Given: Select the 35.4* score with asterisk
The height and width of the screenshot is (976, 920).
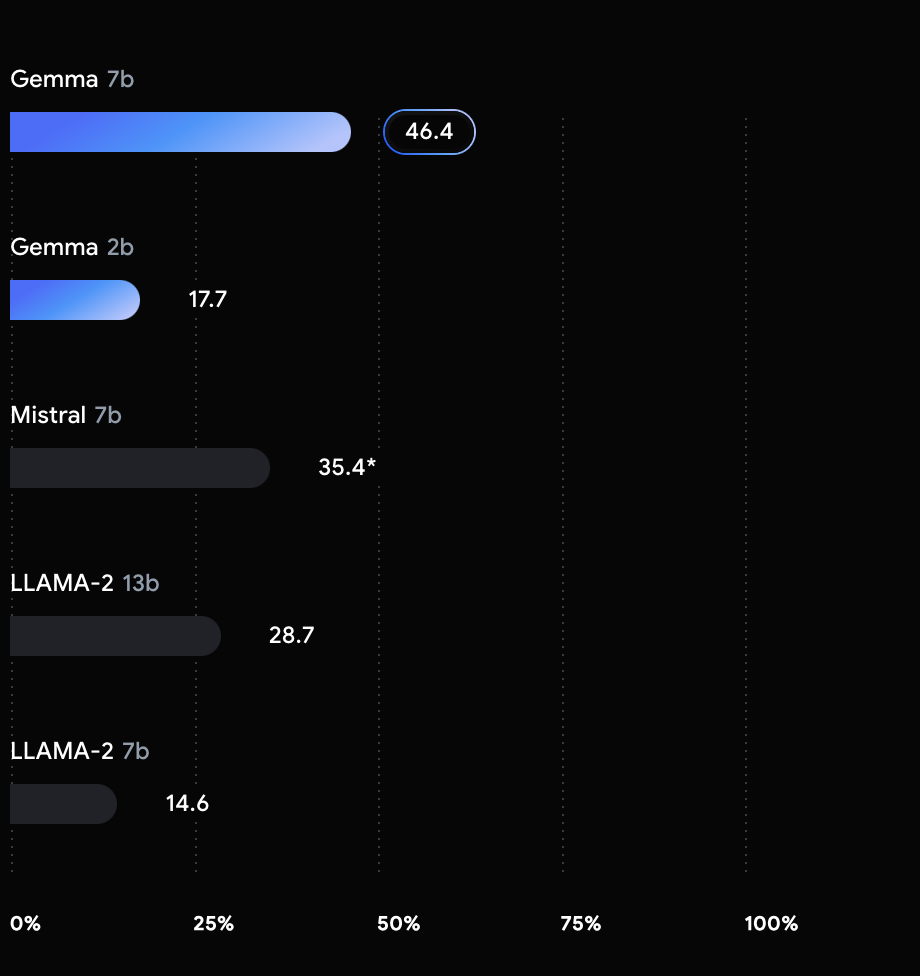Looking at the screenshot, I should pos(347,467).
